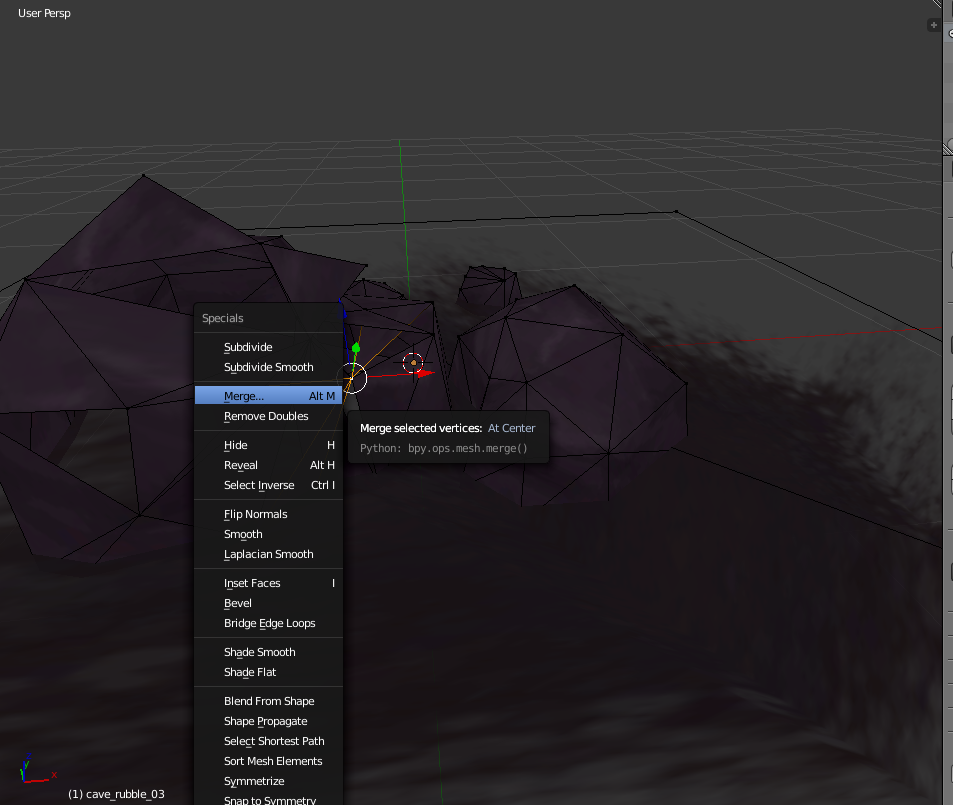The width and height of the screenshot is (953, 805).
Task: Choose Shade Flat entry
Action: point(268,672)
